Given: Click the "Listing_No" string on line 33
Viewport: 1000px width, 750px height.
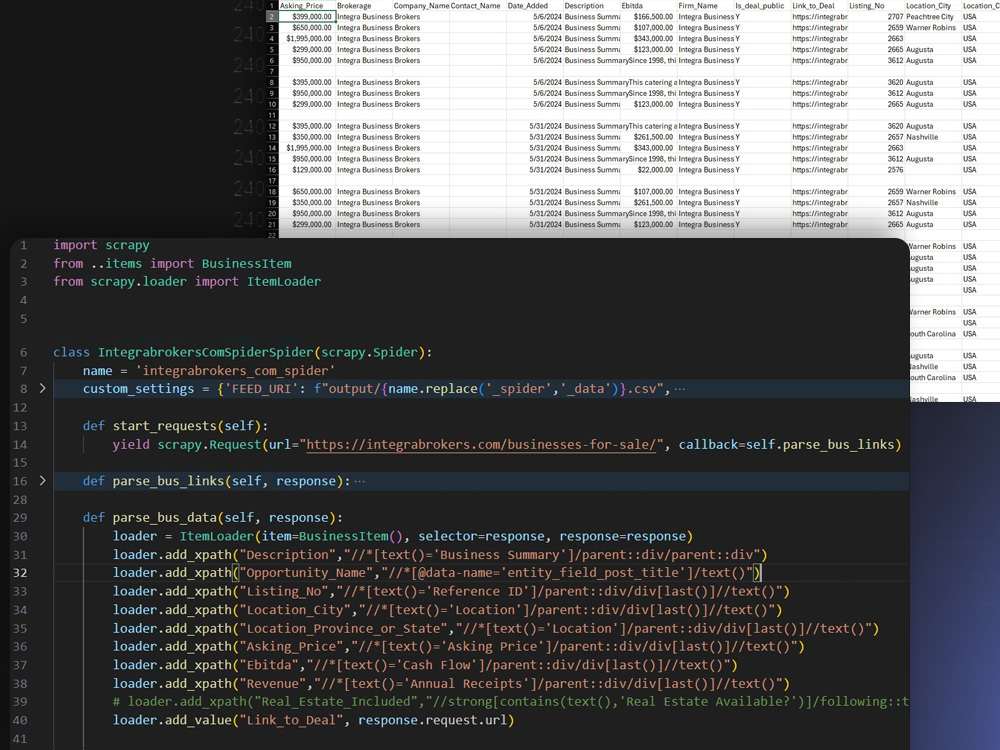Looking at the screenshot, I should pyautogui.click(x=284, y=591).
